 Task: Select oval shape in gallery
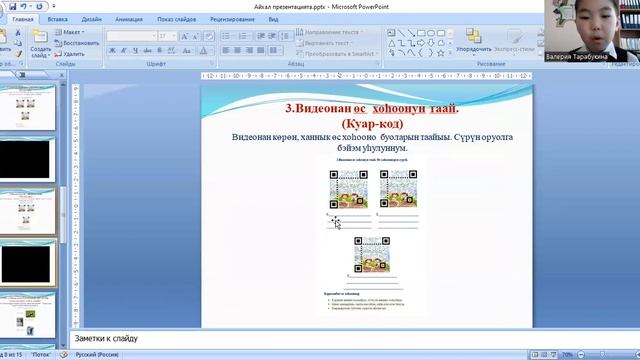[x=431, y=33]
